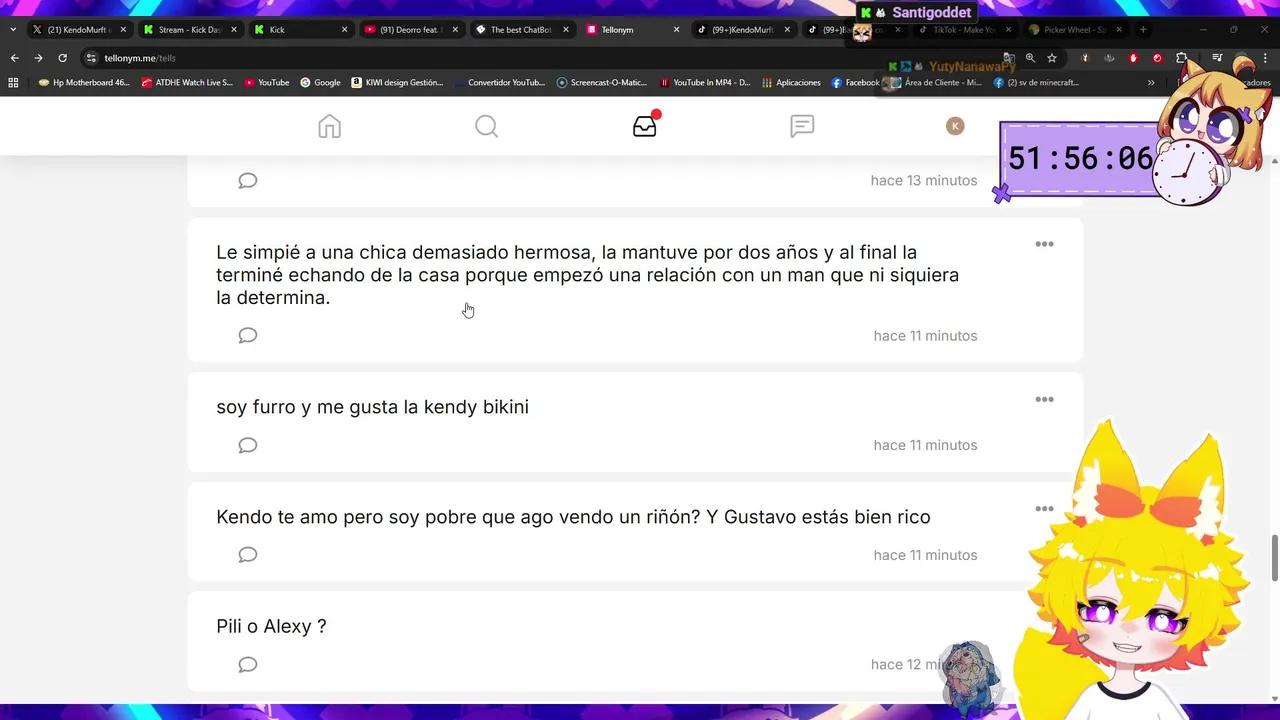Close the Tellonym tab
Image resolution: width=1280 pixels, height=720 pixels.
pos(676,30)
